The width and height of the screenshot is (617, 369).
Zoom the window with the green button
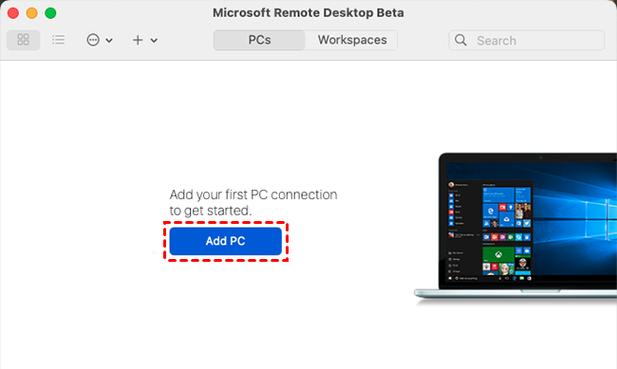click(x=50, y=13)
